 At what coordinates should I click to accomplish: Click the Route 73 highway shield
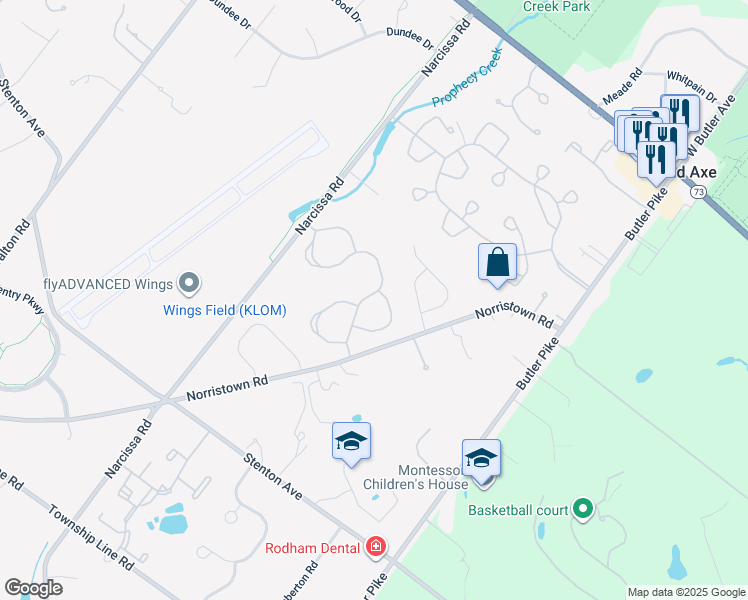click(x=698, y=192)
